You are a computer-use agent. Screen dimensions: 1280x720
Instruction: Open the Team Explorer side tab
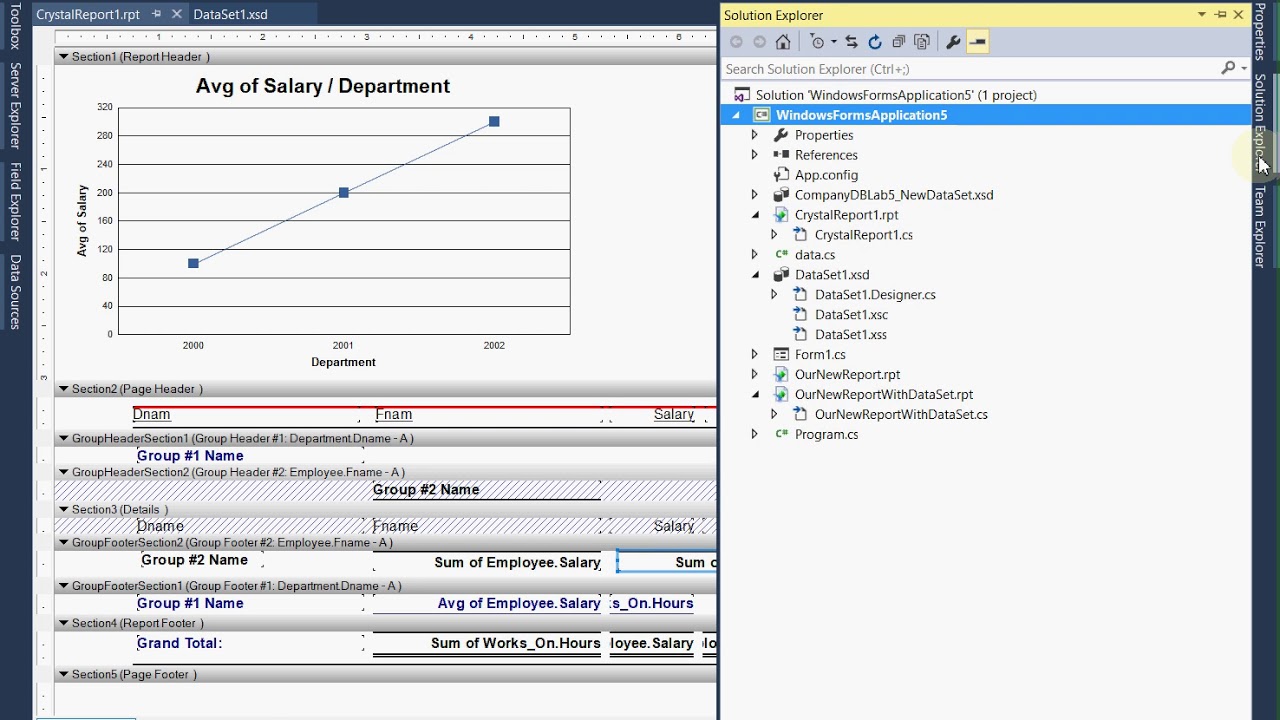click(1260, 226)
